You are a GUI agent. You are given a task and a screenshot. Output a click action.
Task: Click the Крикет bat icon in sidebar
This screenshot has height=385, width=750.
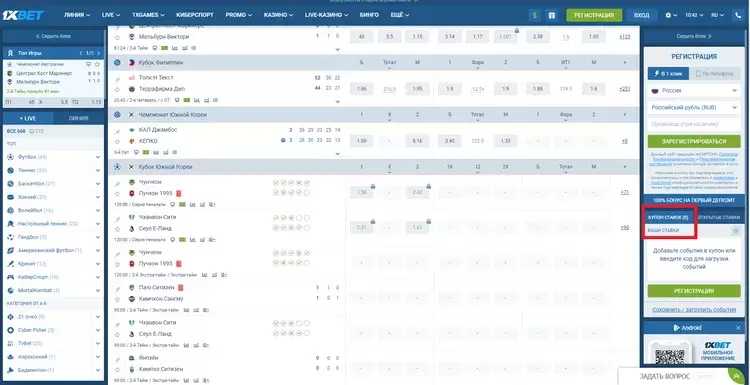11,264
